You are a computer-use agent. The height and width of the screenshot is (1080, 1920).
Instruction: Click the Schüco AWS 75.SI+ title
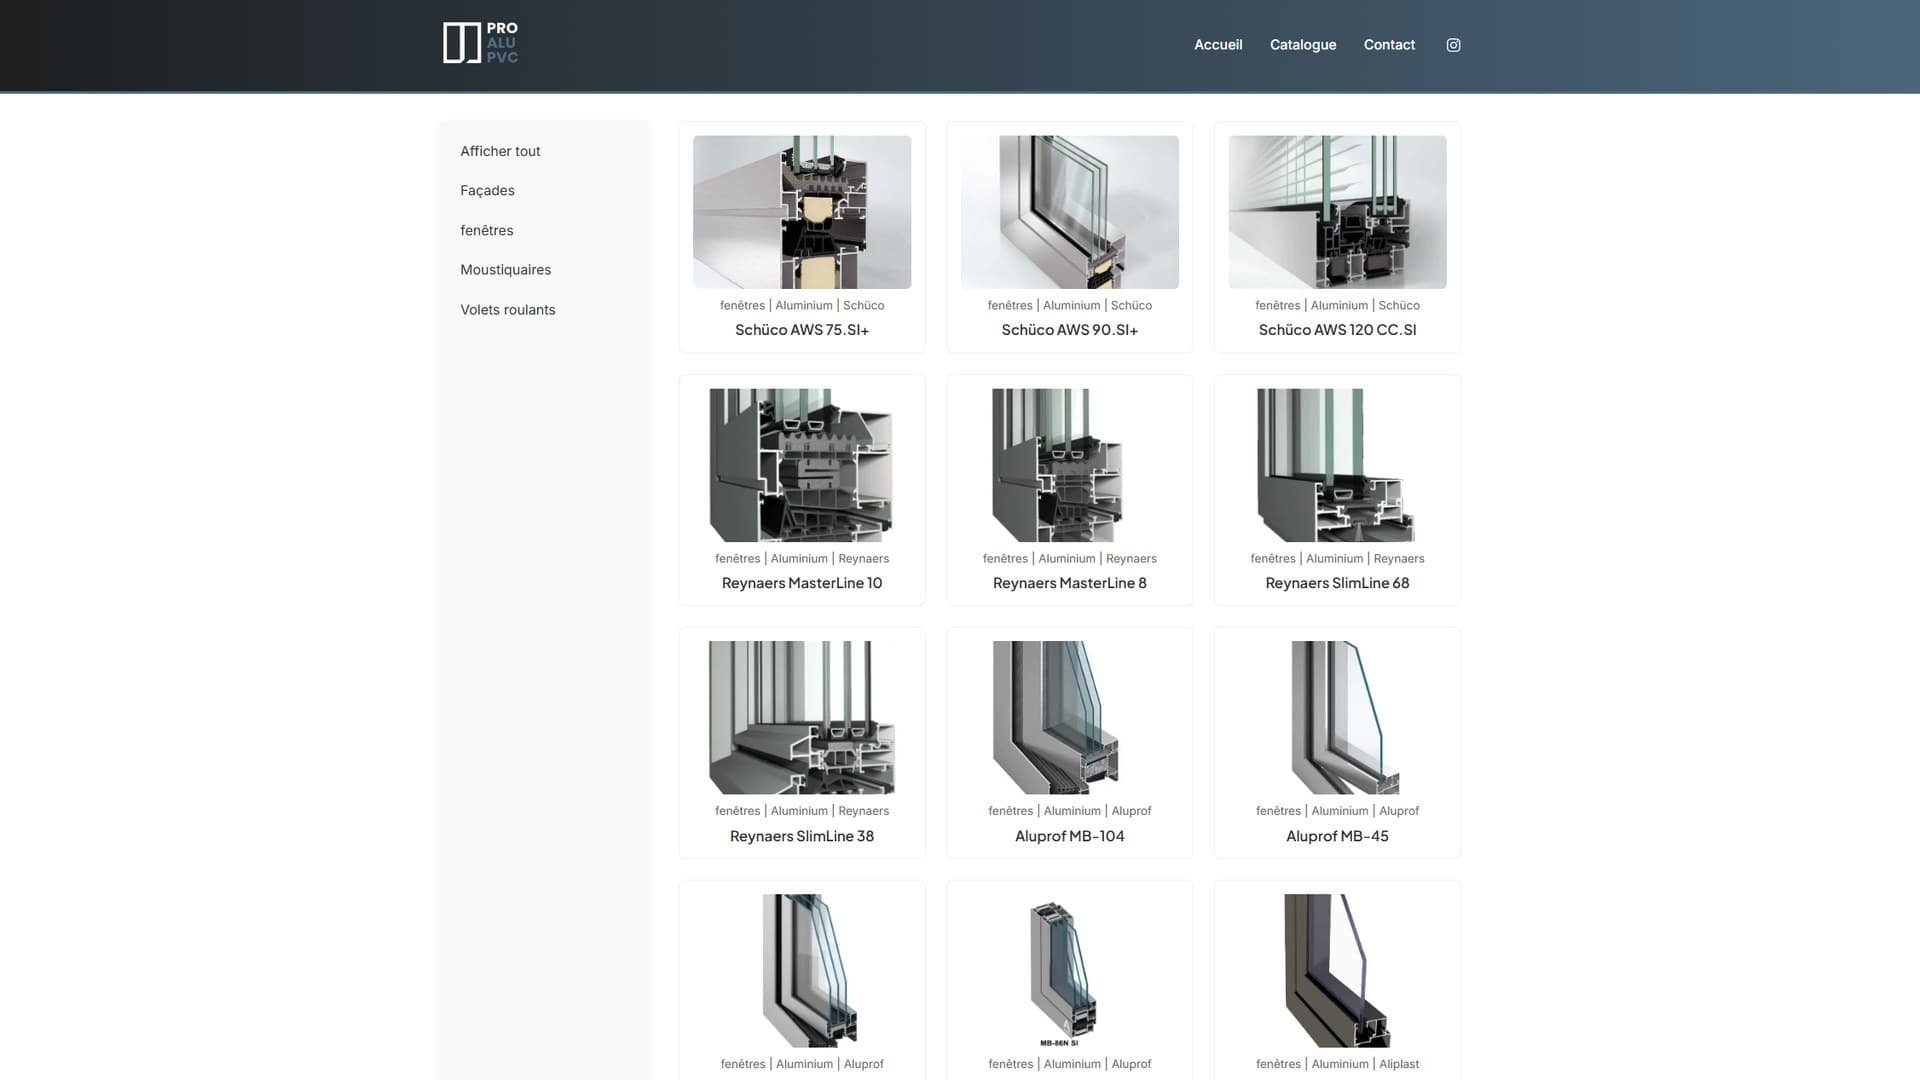pos(802,330)
